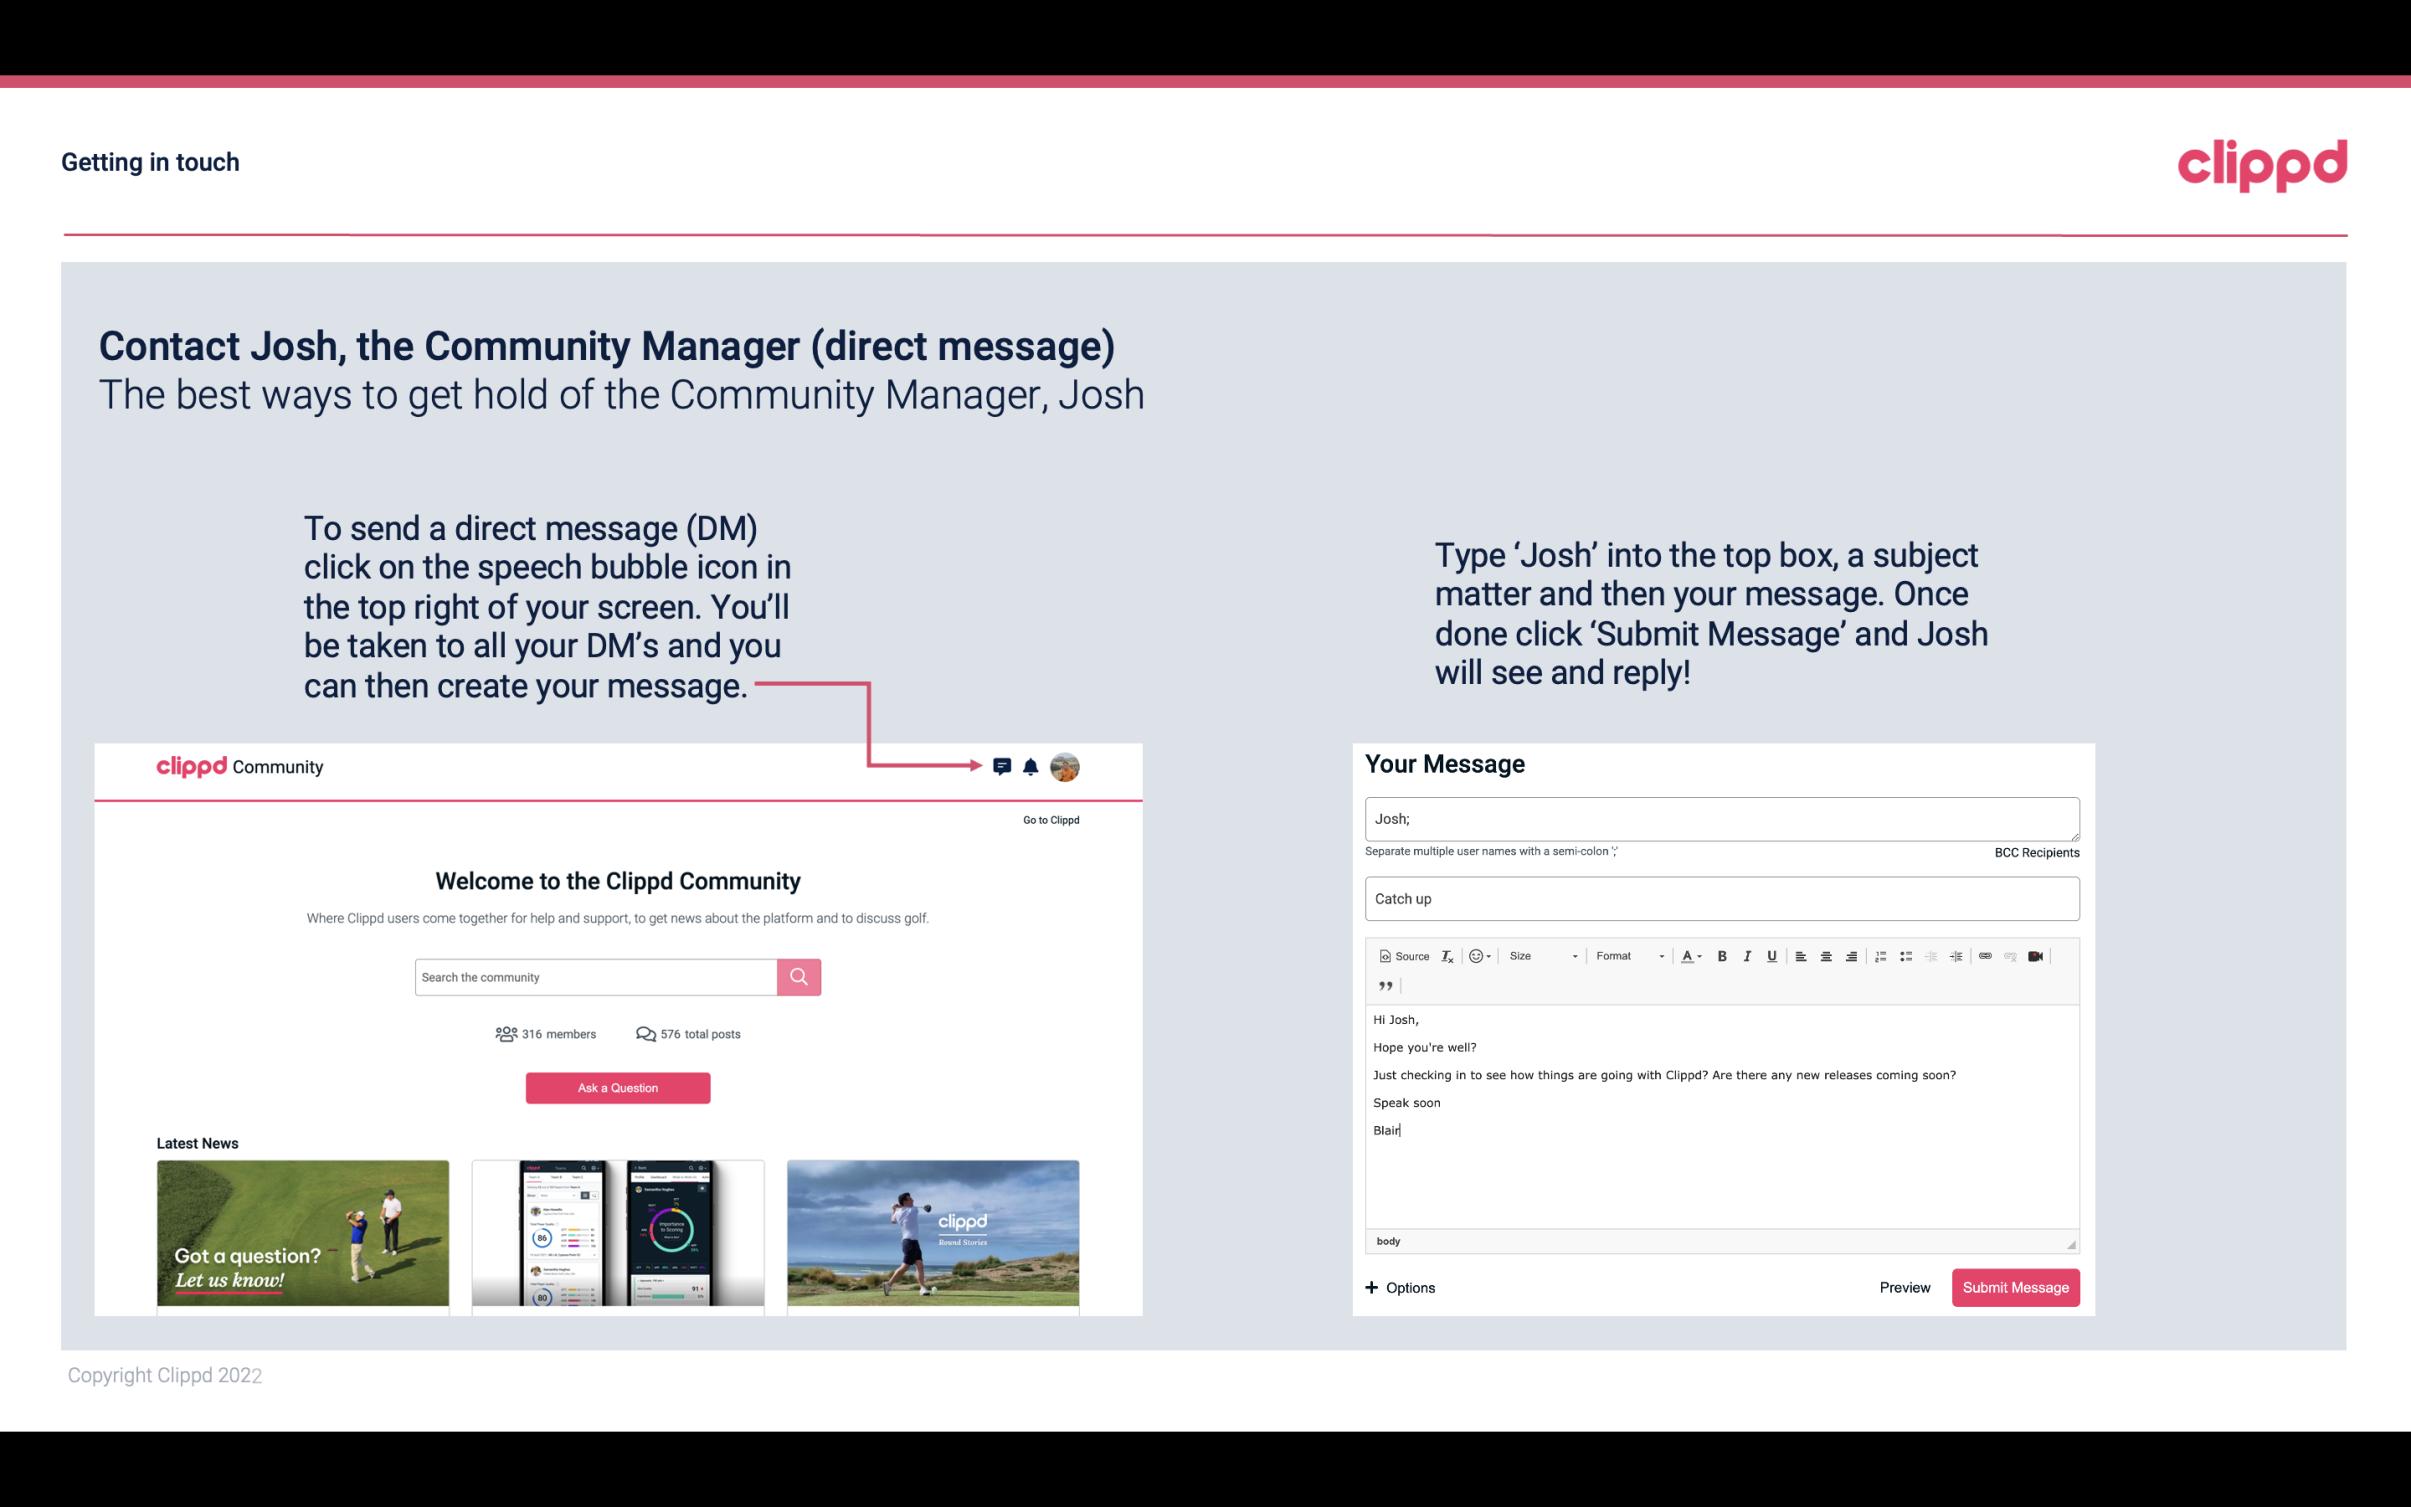Viewport: 2411px width, 1507px height.
Task: Click the user profile avatar icon
Action: tap(1068, 767)
